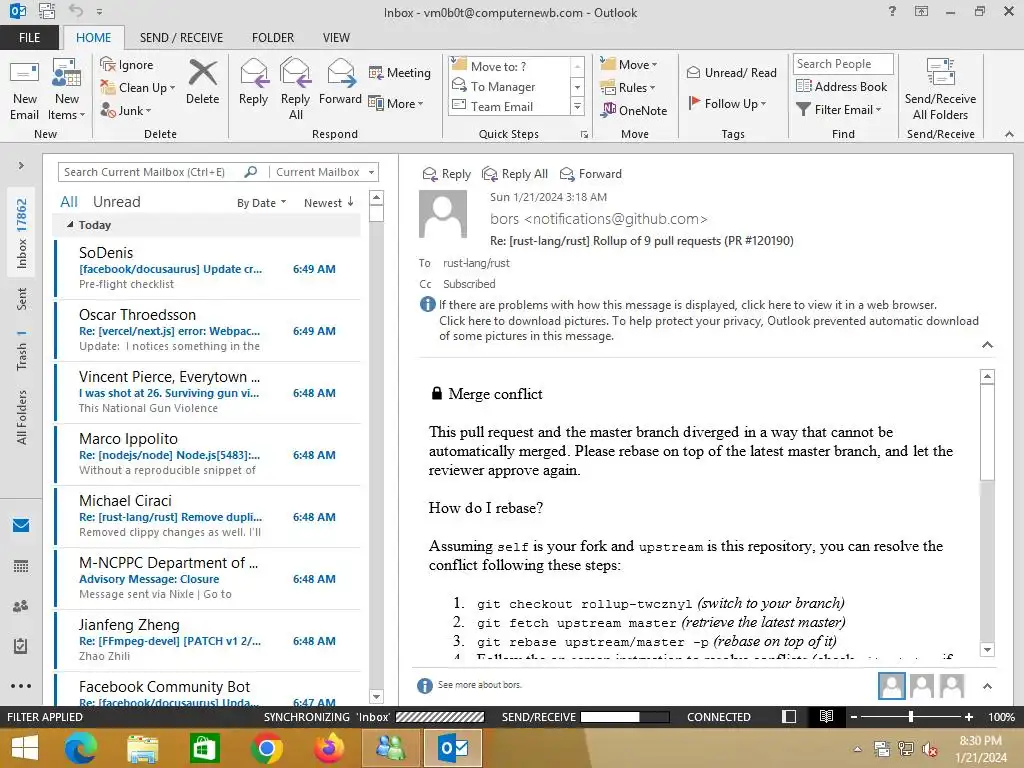Click Reply in the reading pane

447,174
